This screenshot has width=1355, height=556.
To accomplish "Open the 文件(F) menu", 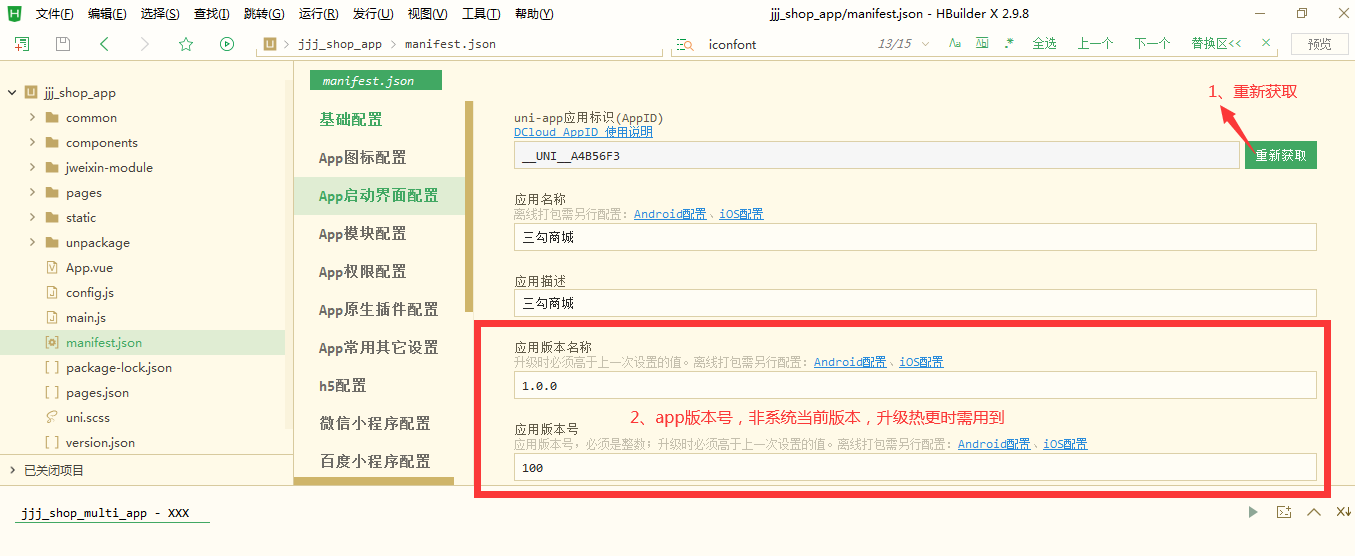I will coord(54,14).
